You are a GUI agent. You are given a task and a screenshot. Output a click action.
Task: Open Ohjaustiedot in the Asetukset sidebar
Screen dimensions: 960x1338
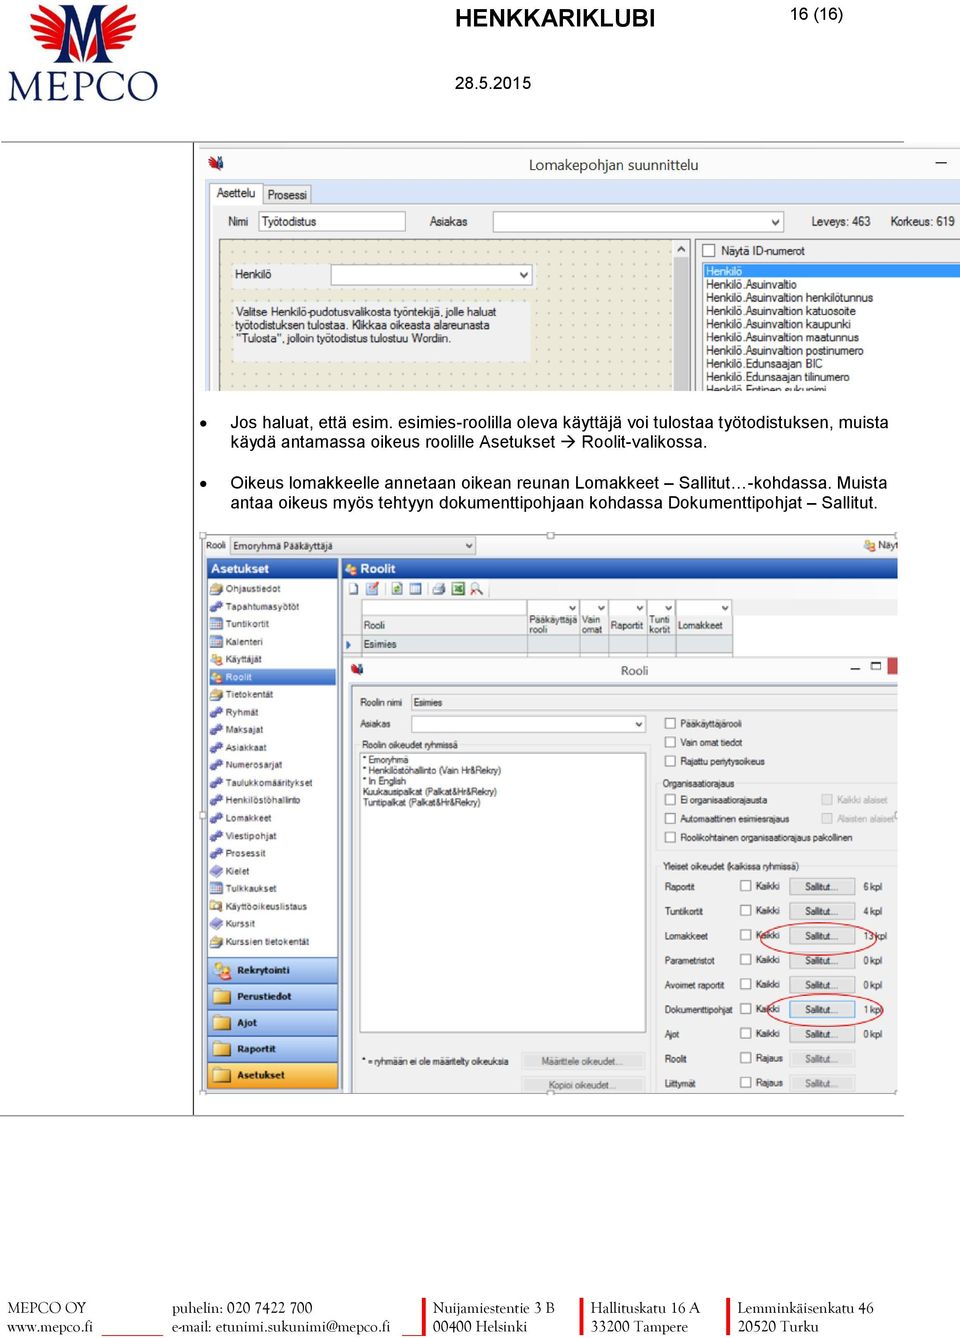252,589
